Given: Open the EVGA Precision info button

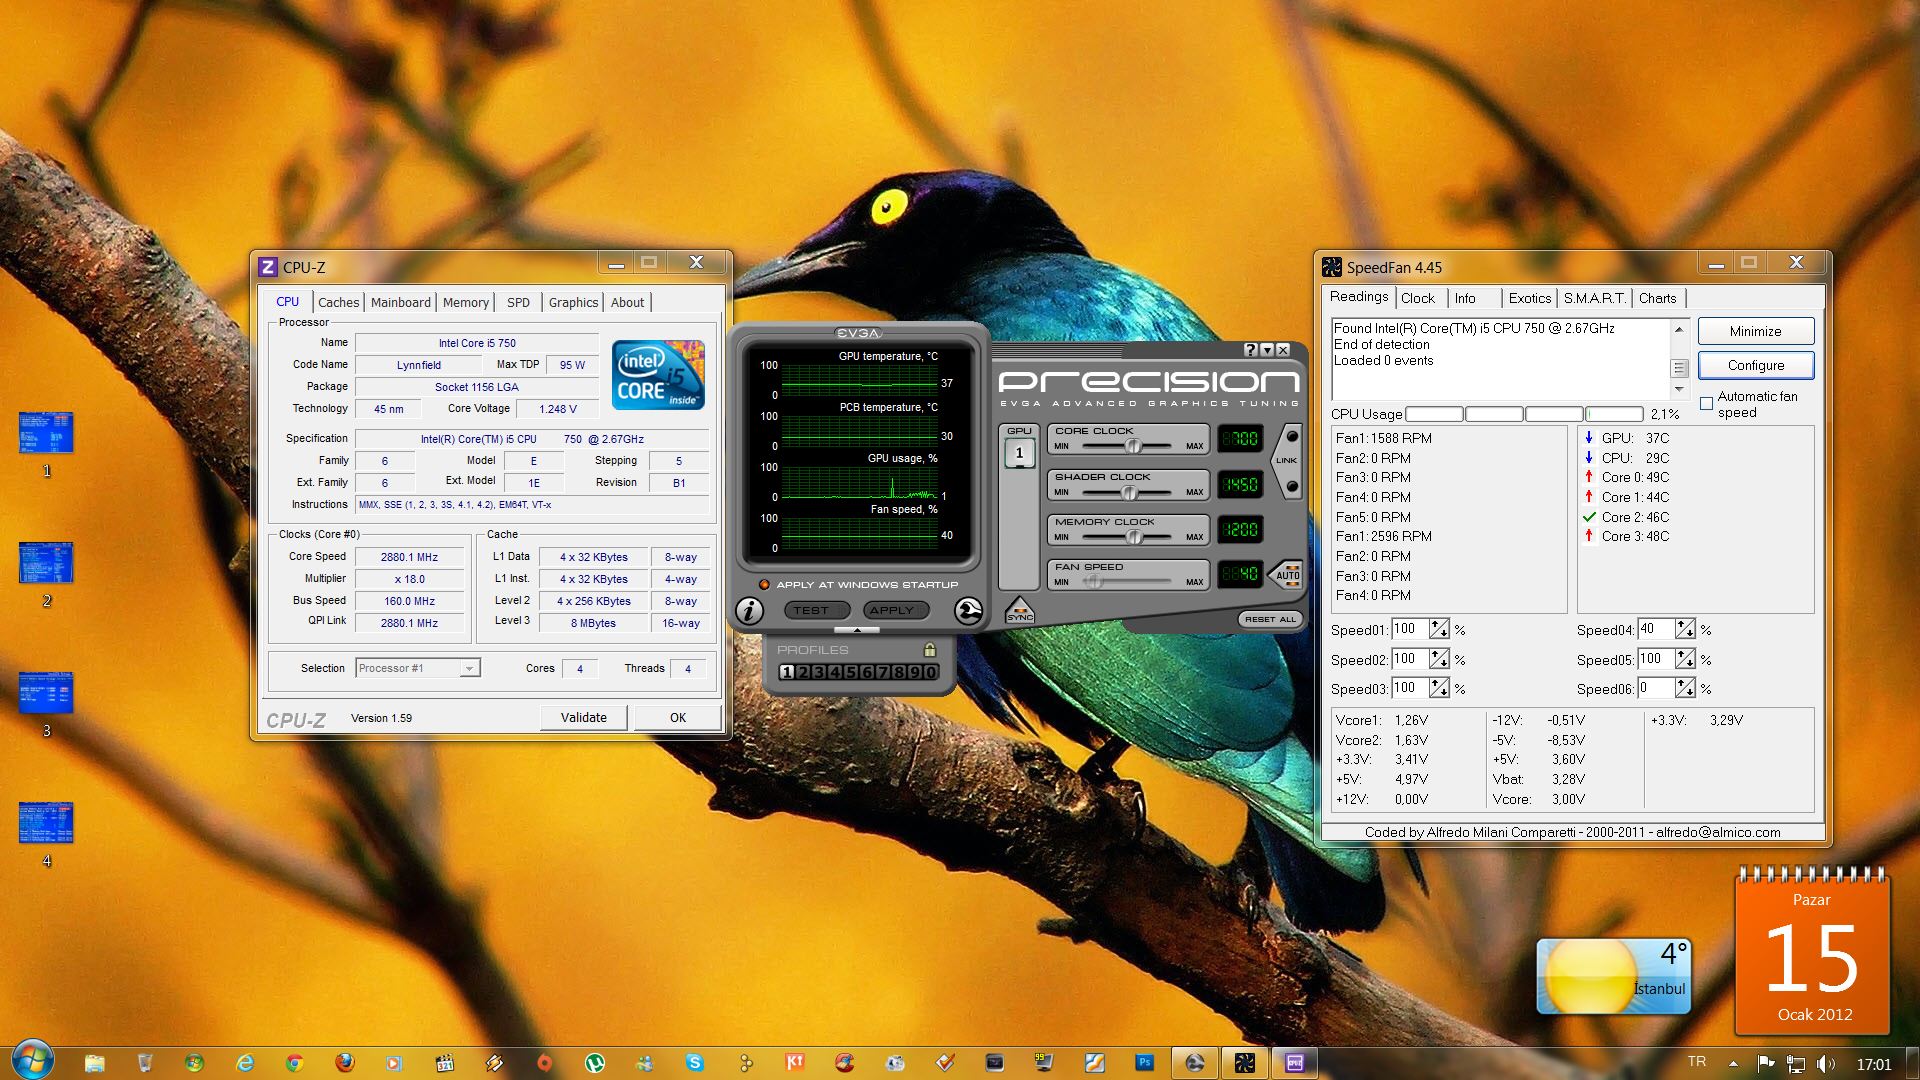Looking at the screenshot, I should pos(749,610).
